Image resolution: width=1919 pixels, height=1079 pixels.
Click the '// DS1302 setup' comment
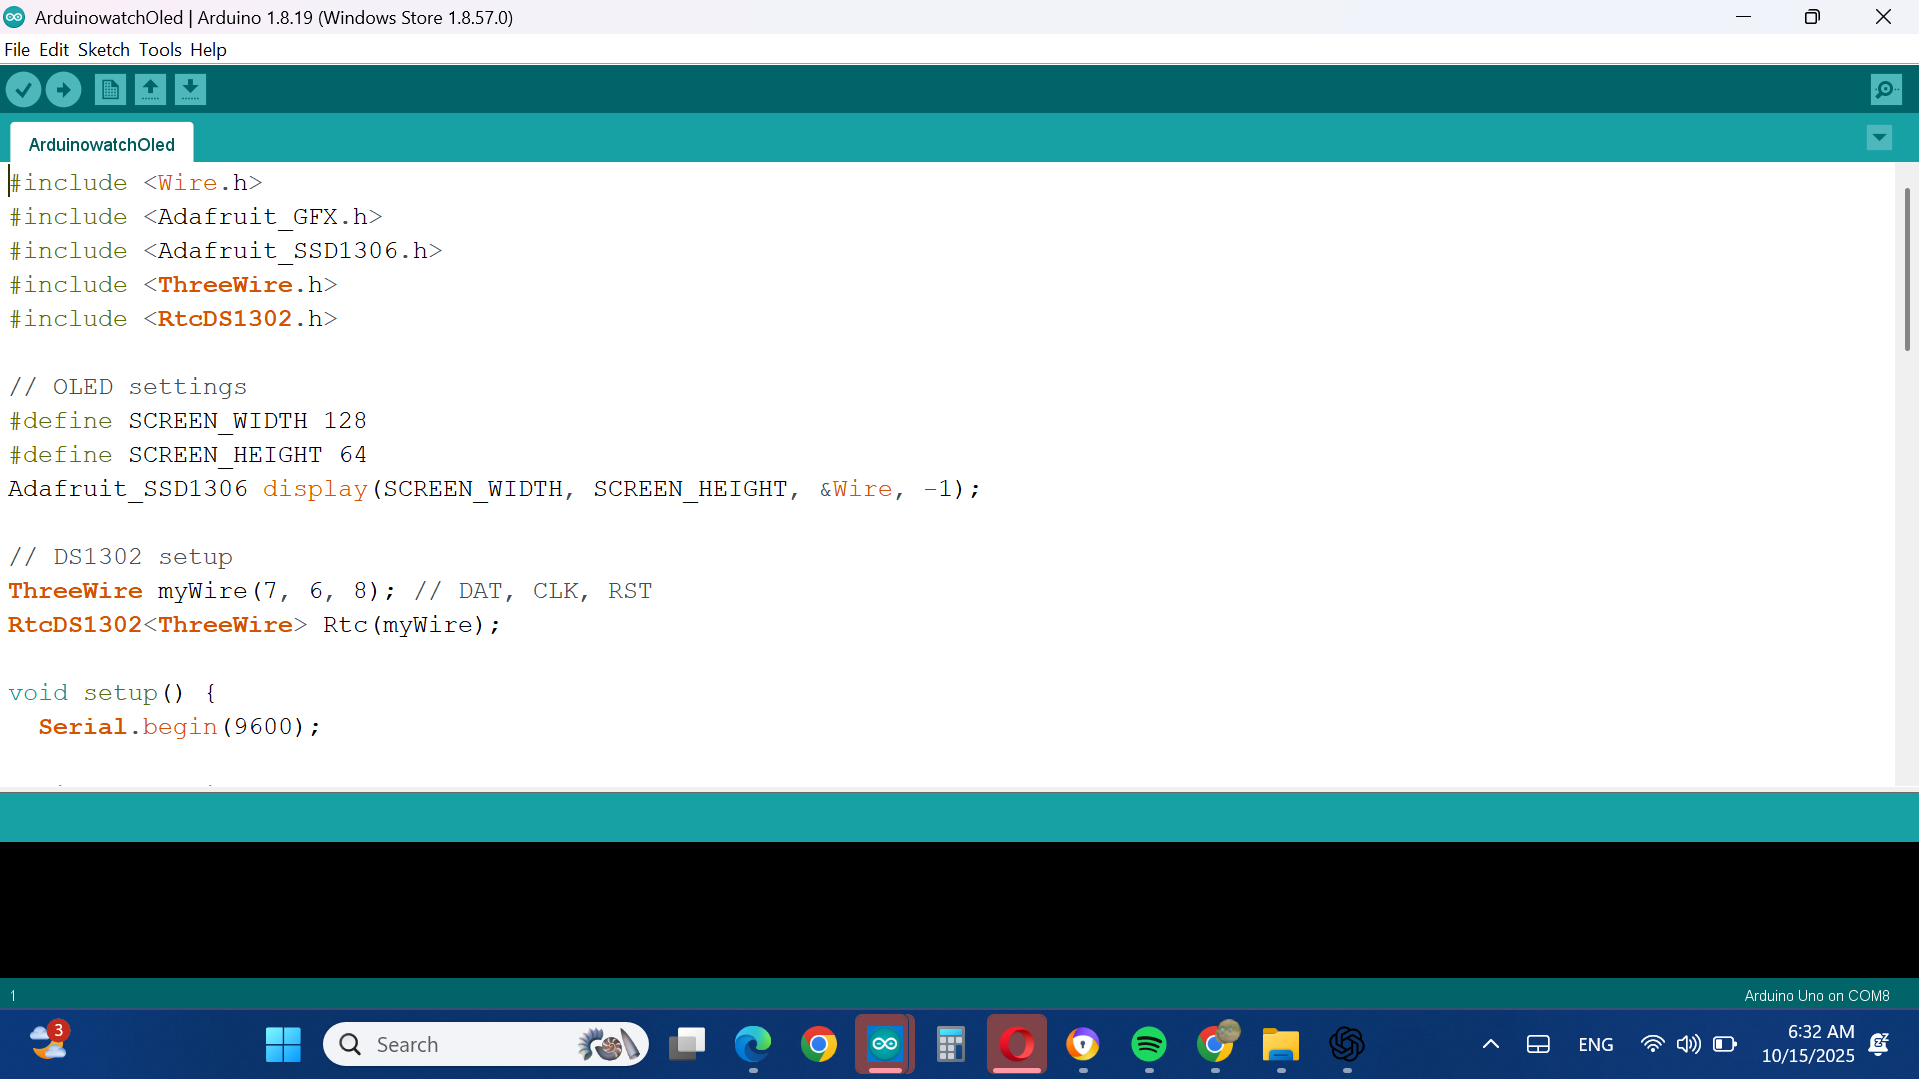[121, 557]
